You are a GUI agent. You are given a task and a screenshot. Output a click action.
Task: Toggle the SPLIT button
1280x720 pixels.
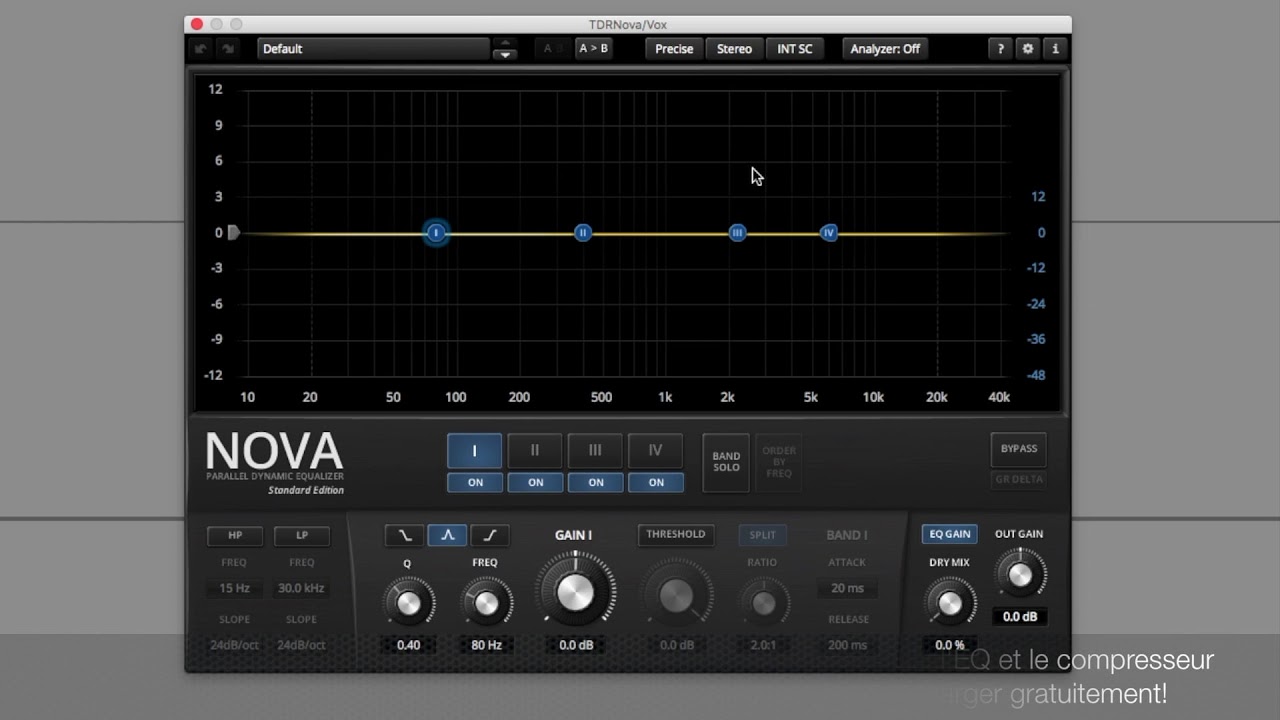coord(763,535)
